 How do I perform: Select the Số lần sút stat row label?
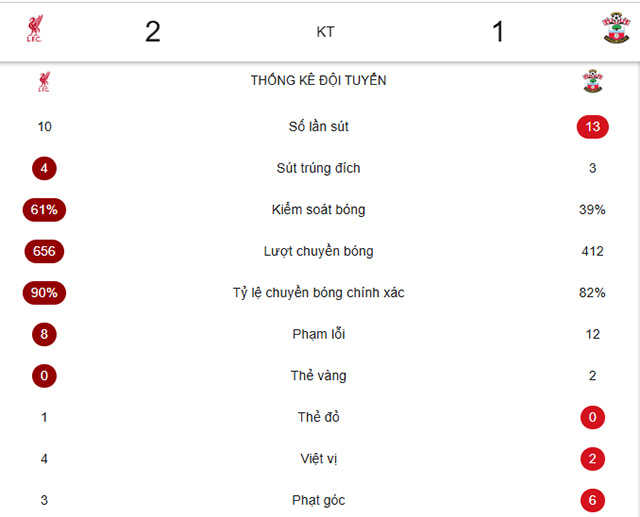tap(318, 127)
